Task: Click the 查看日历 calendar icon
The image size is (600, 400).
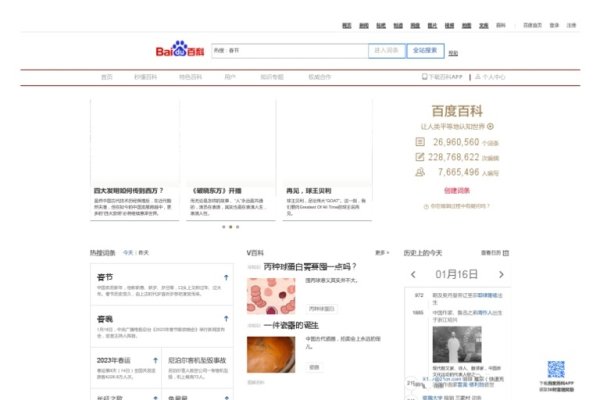Action: click(x=506, y=253)
